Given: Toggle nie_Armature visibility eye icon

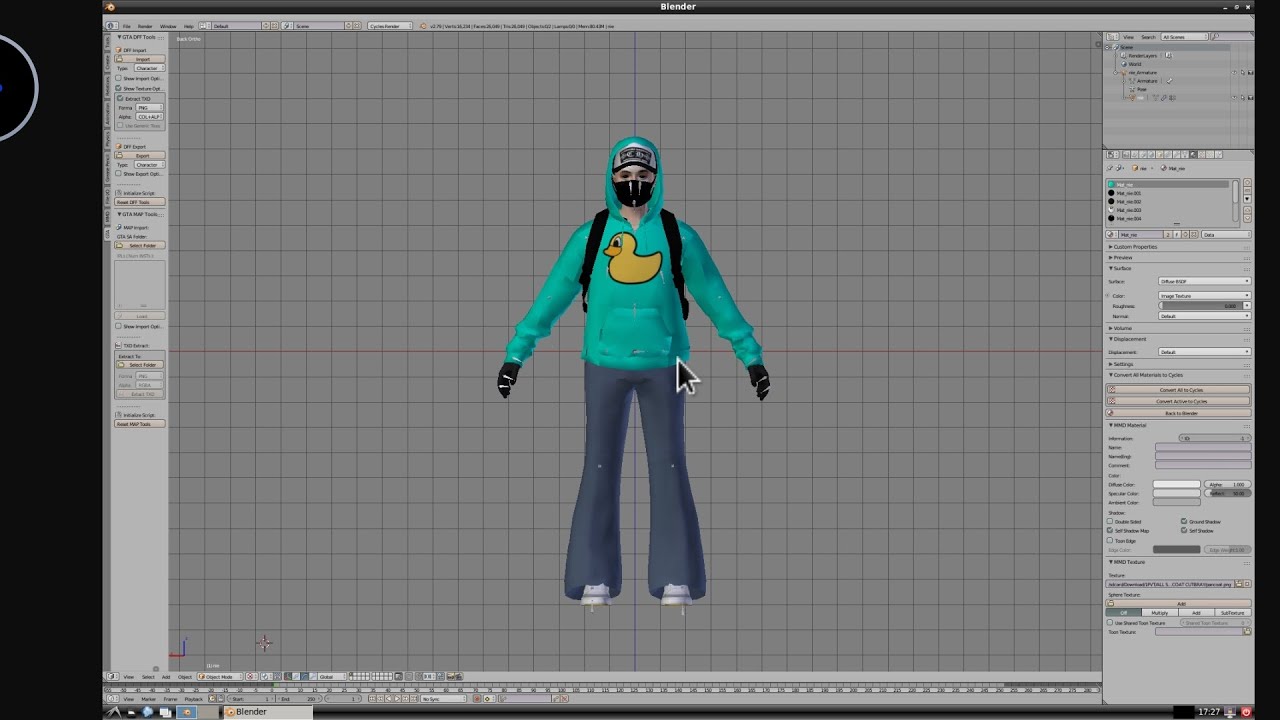Looking at the screenshot, I should click(1234, 72).
